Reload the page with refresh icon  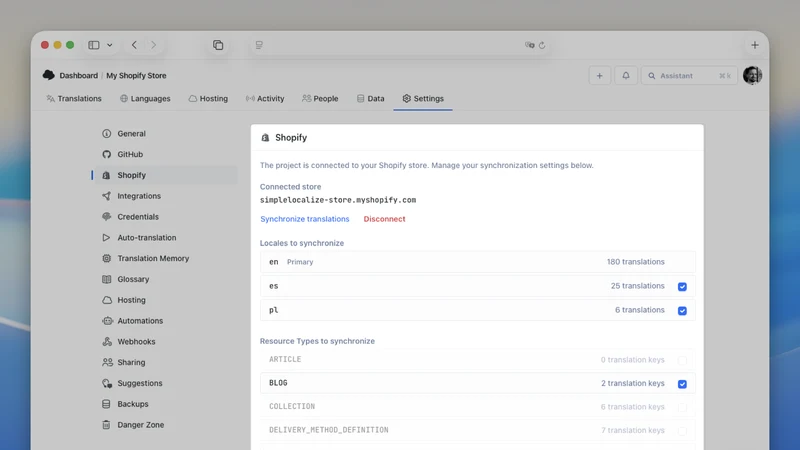pos(542,45)
